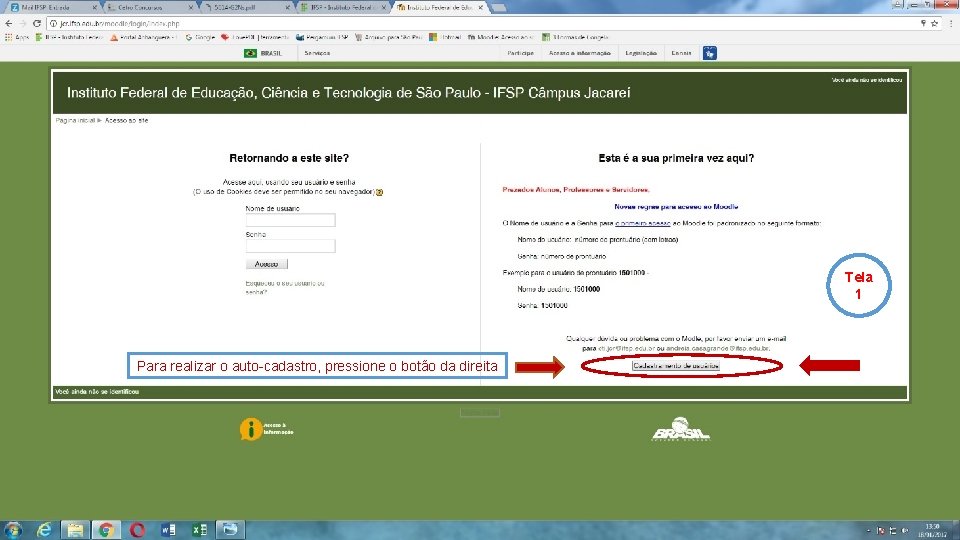Click the Chrome taskbar icon
This screenshot has height=540, width=960.
pos(106,530)
